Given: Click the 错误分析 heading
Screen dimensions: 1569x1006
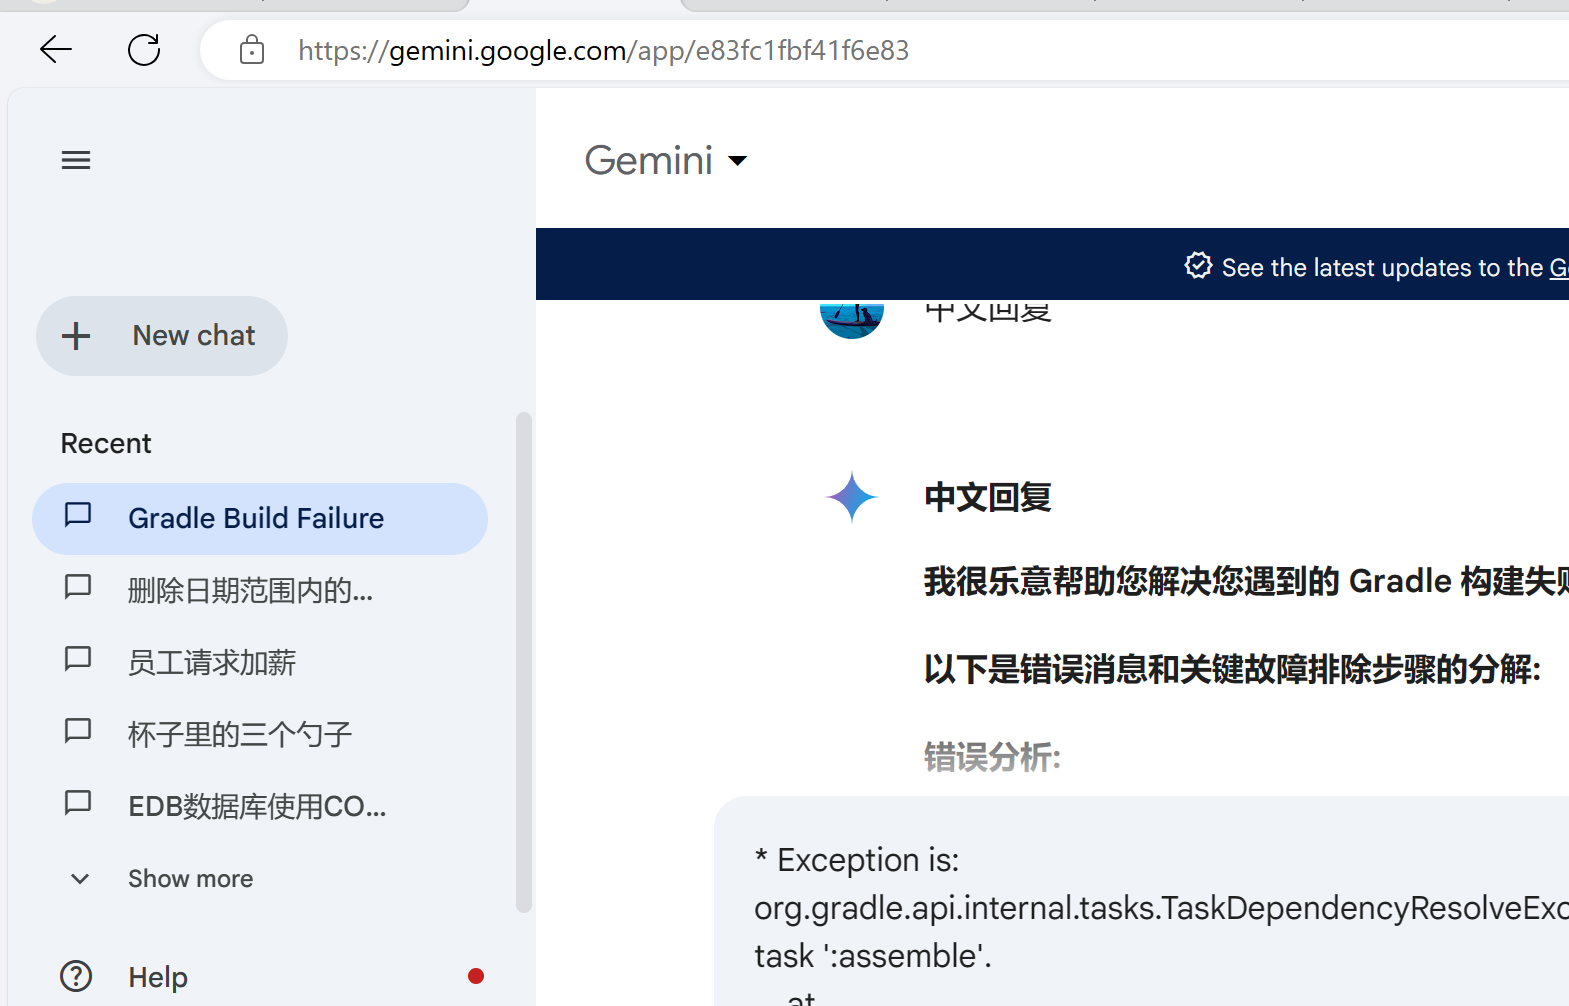Looking at the screenshot, I should [992, 757].
